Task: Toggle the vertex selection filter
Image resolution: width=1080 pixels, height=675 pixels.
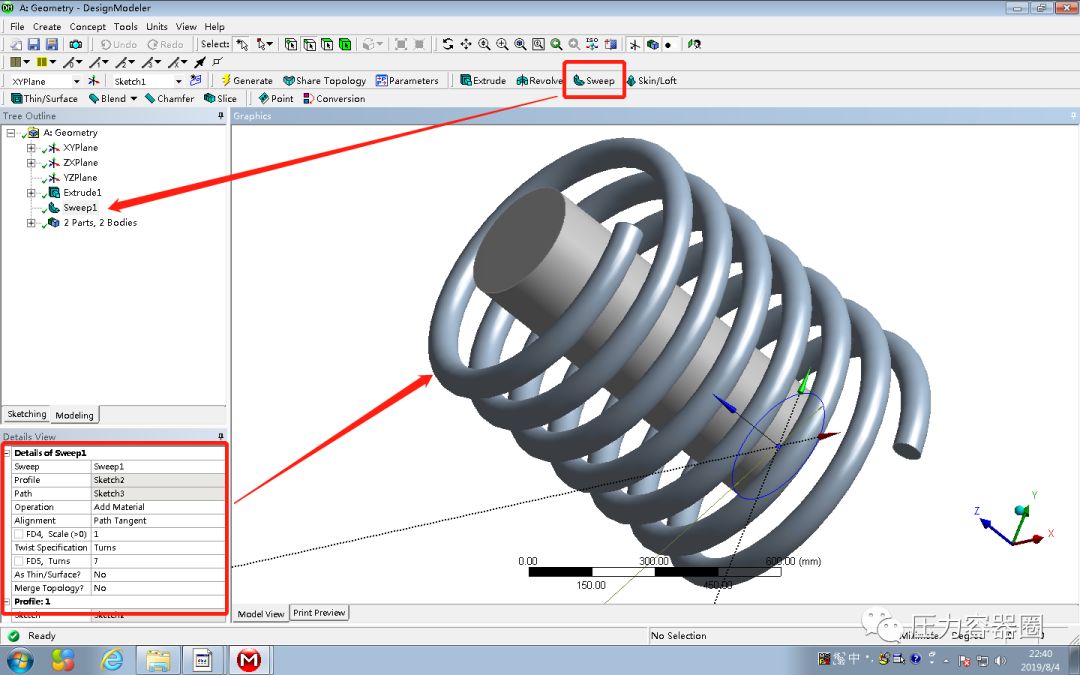Action: (289, 44)
